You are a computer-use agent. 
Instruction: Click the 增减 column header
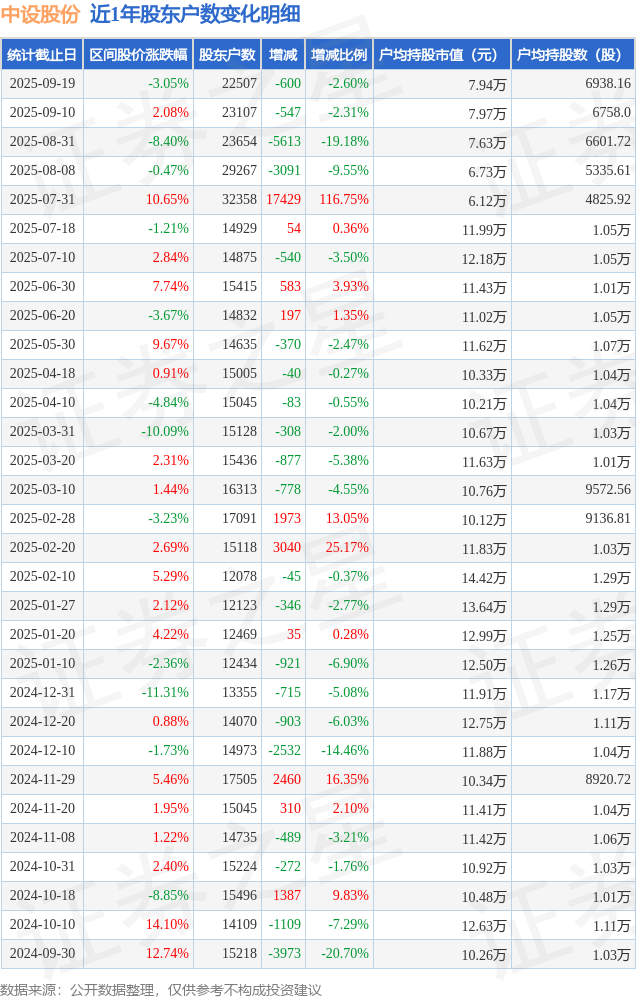[284, 55]
